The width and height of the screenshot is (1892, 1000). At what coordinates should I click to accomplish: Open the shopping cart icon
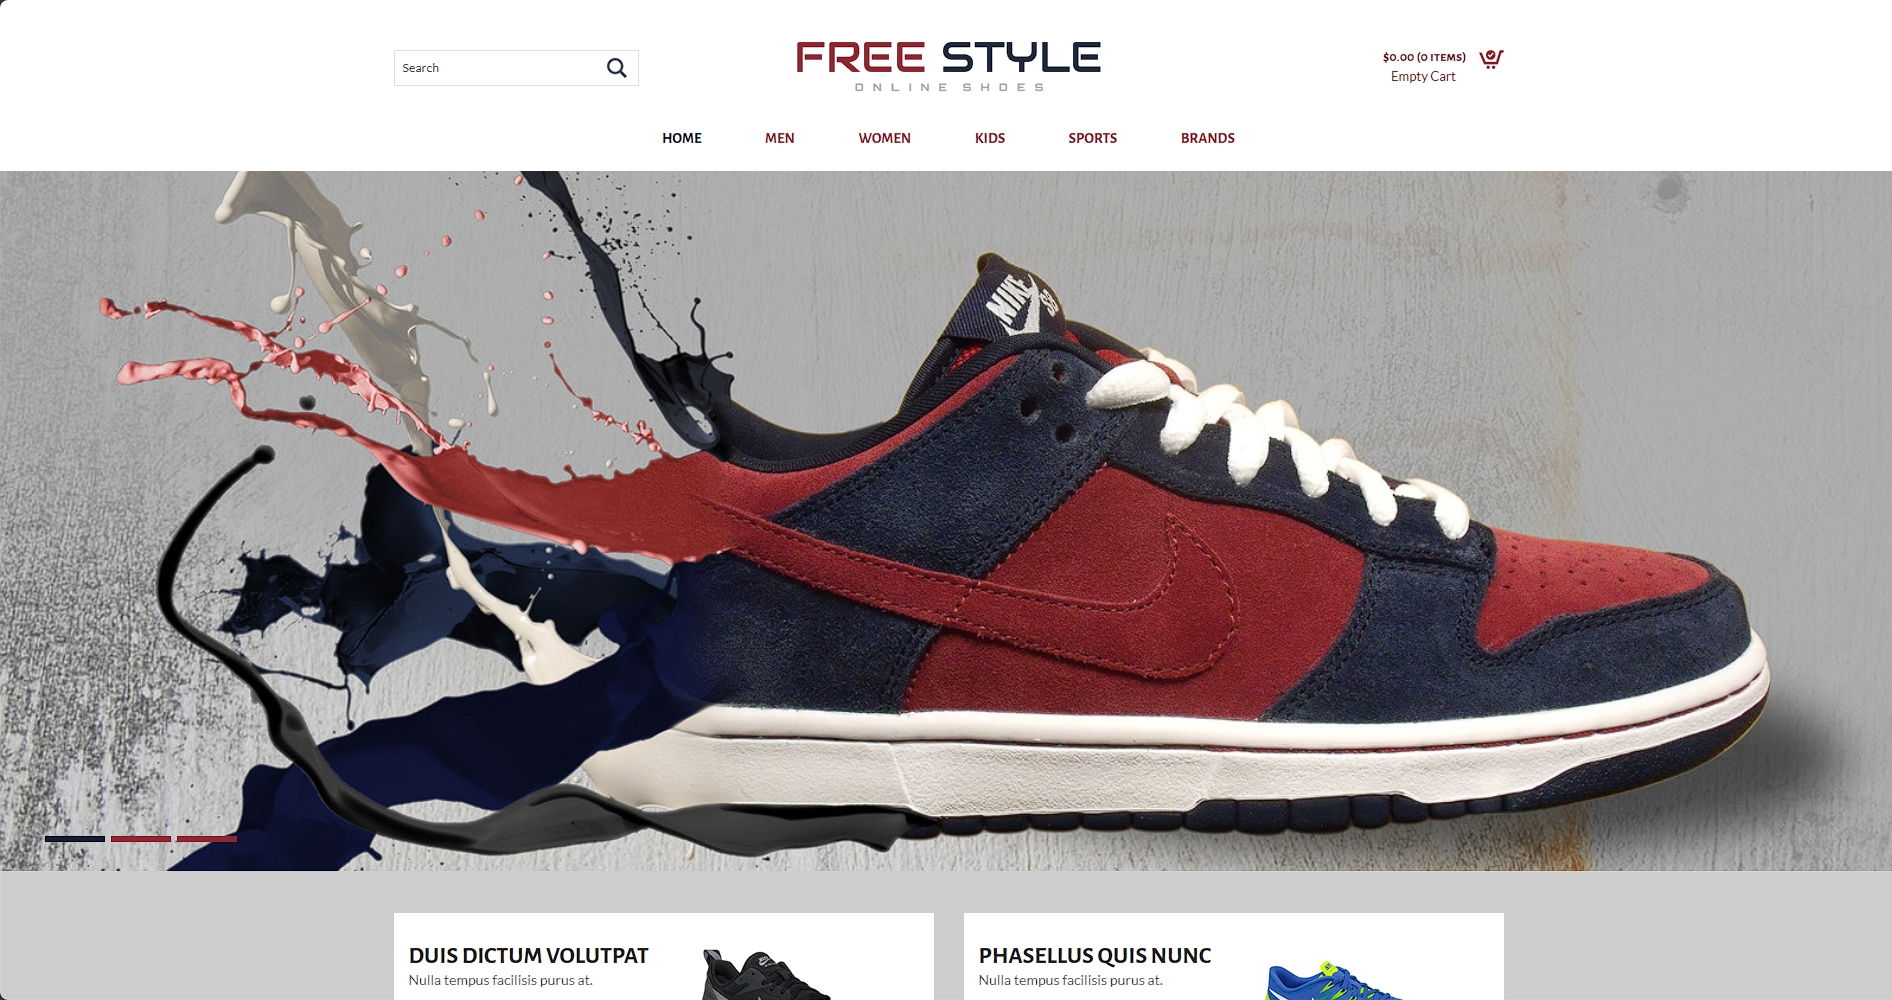pos(1491,59)
